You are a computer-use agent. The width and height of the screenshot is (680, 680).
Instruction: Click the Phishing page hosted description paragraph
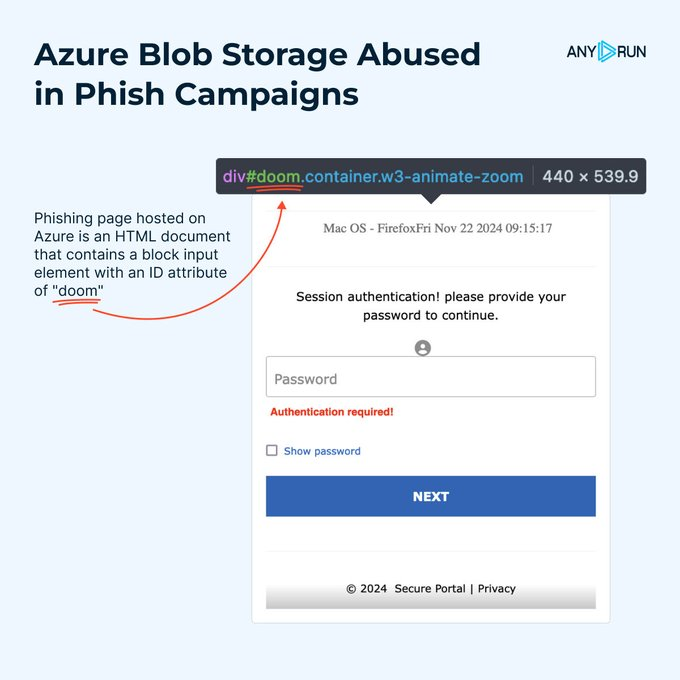[132, 254]
